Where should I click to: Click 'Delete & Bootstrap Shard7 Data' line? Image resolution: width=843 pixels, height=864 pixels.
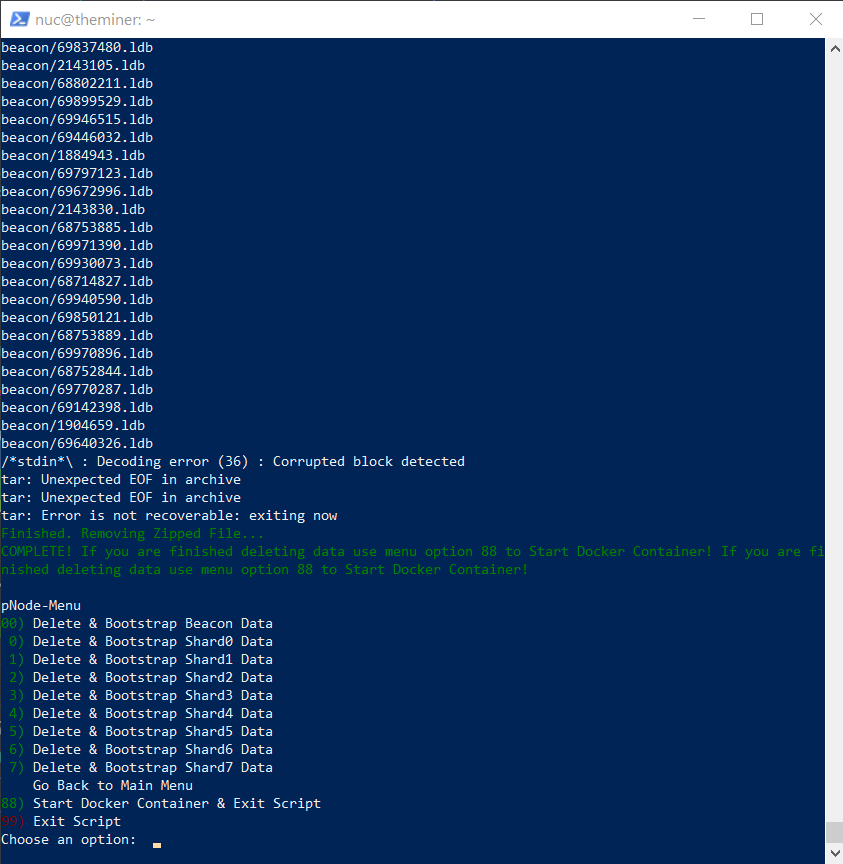pos(141,768)
